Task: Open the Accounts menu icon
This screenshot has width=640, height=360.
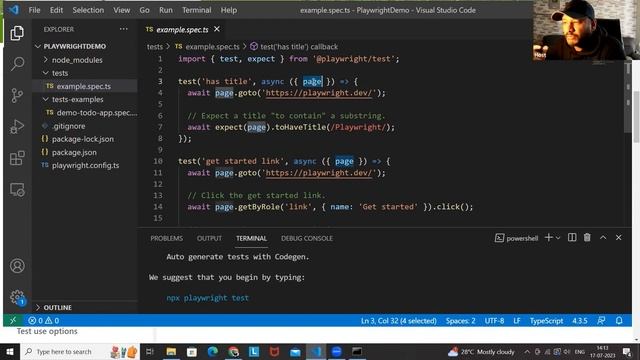Action: click(x=17, y=266)
